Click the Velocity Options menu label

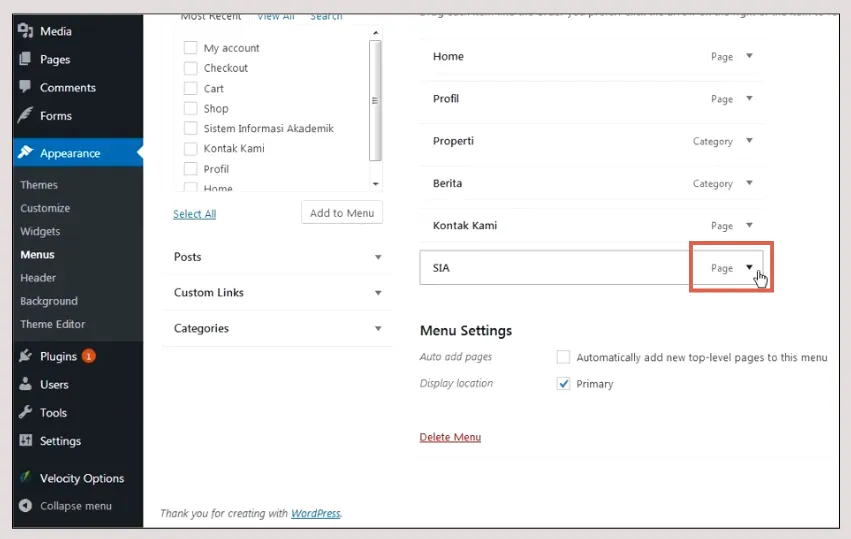point(82,478)
